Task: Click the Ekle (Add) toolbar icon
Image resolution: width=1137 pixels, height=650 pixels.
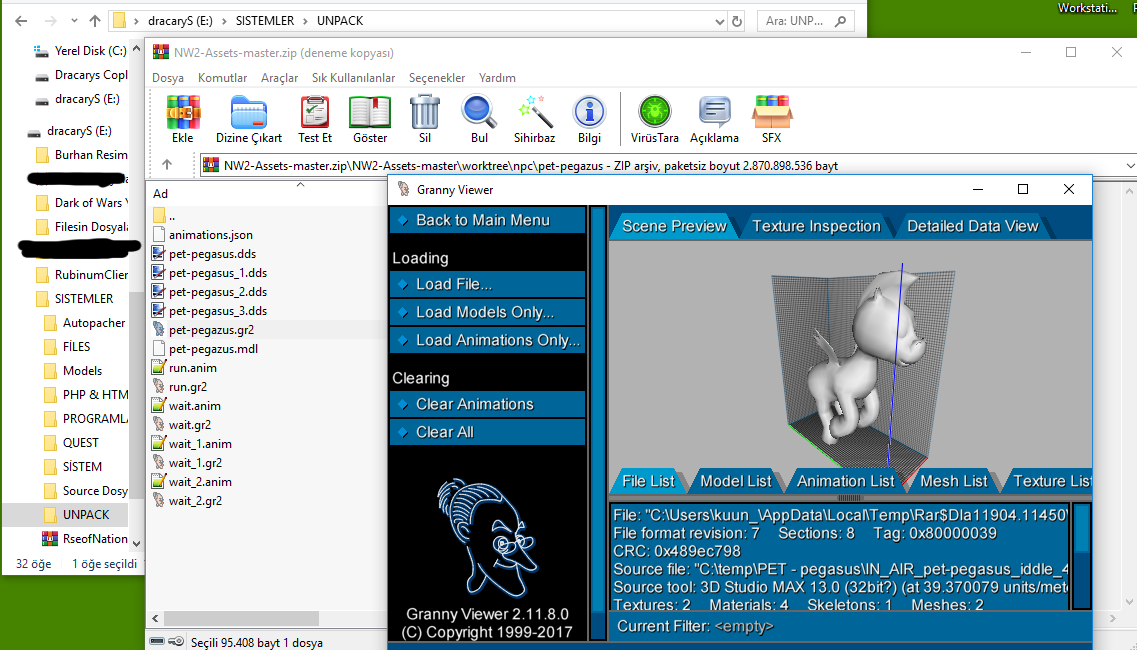Action: tap(183, 112)
